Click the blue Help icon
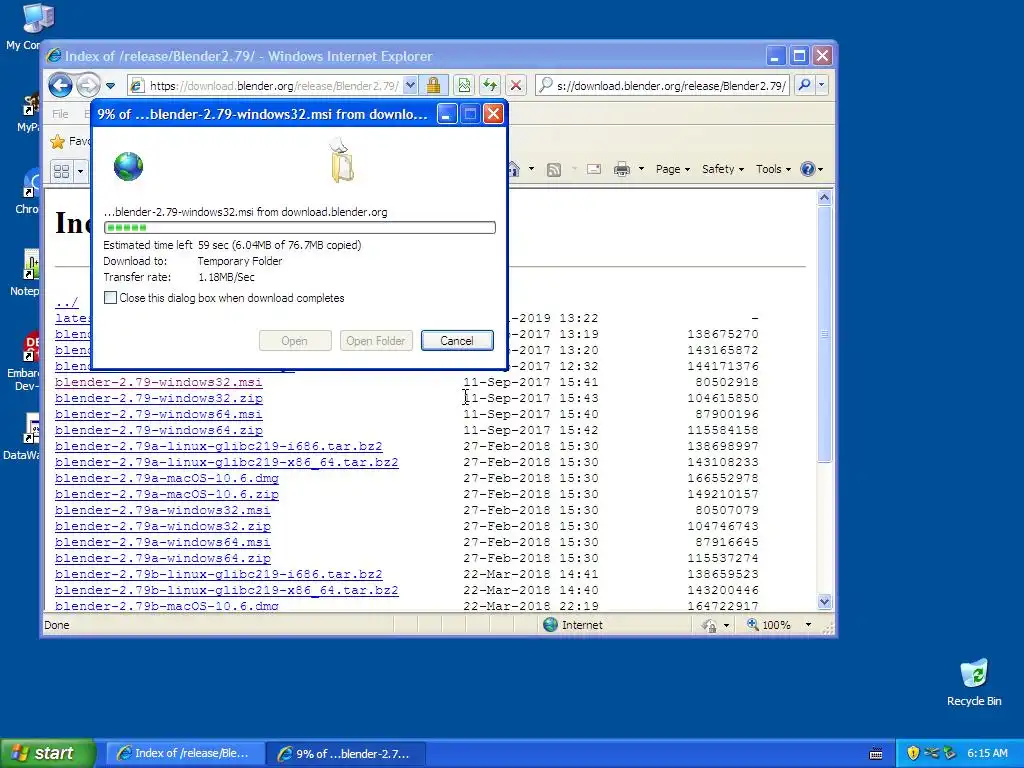The height and width of the screenshot is (768, 1024). 808,169
